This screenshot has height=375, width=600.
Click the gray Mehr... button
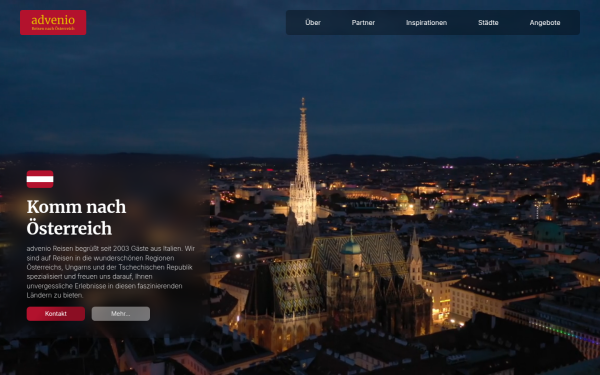tap(121, 313)
